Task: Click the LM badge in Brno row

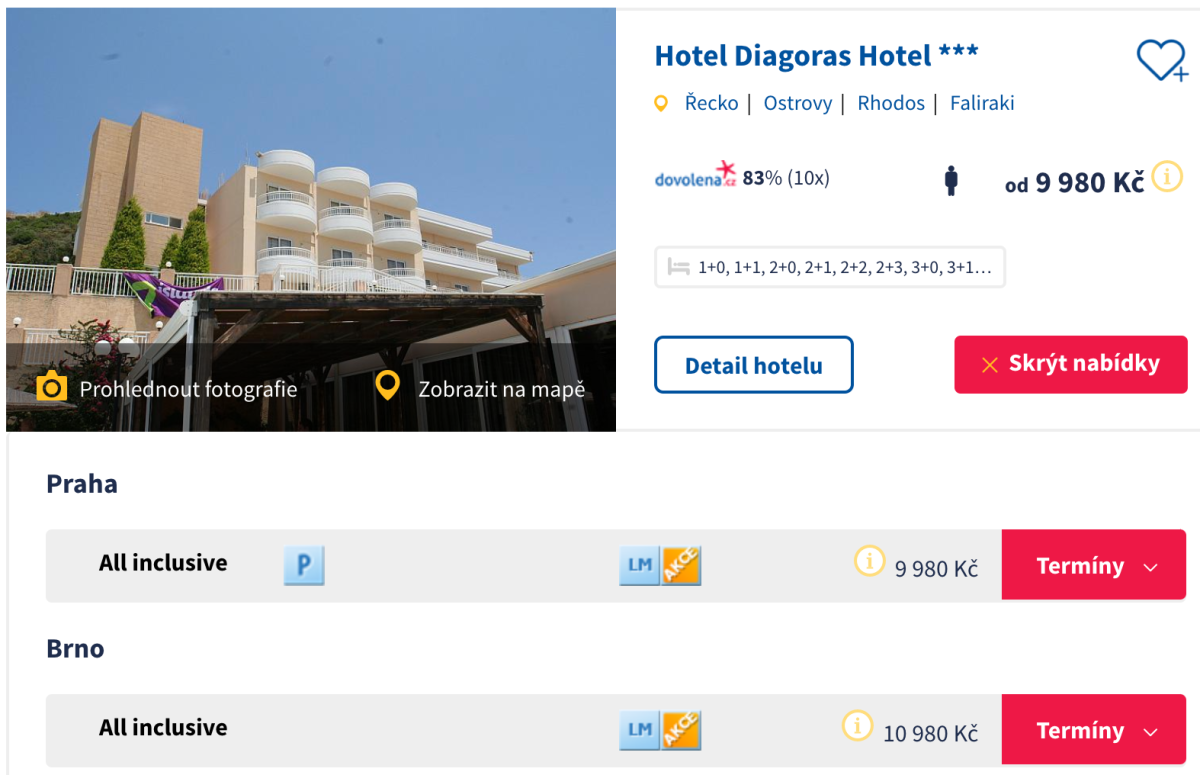Action: tap(640, 731)
